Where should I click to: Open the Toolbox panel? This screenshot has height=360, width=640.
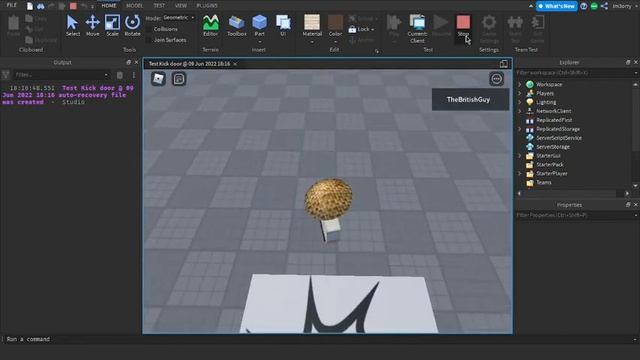click(x=237, y=25)
